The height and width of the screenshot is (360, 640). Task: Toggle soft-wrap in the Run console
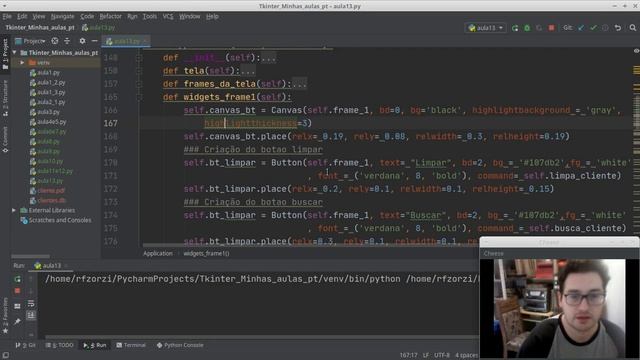(x=31, y=303)
